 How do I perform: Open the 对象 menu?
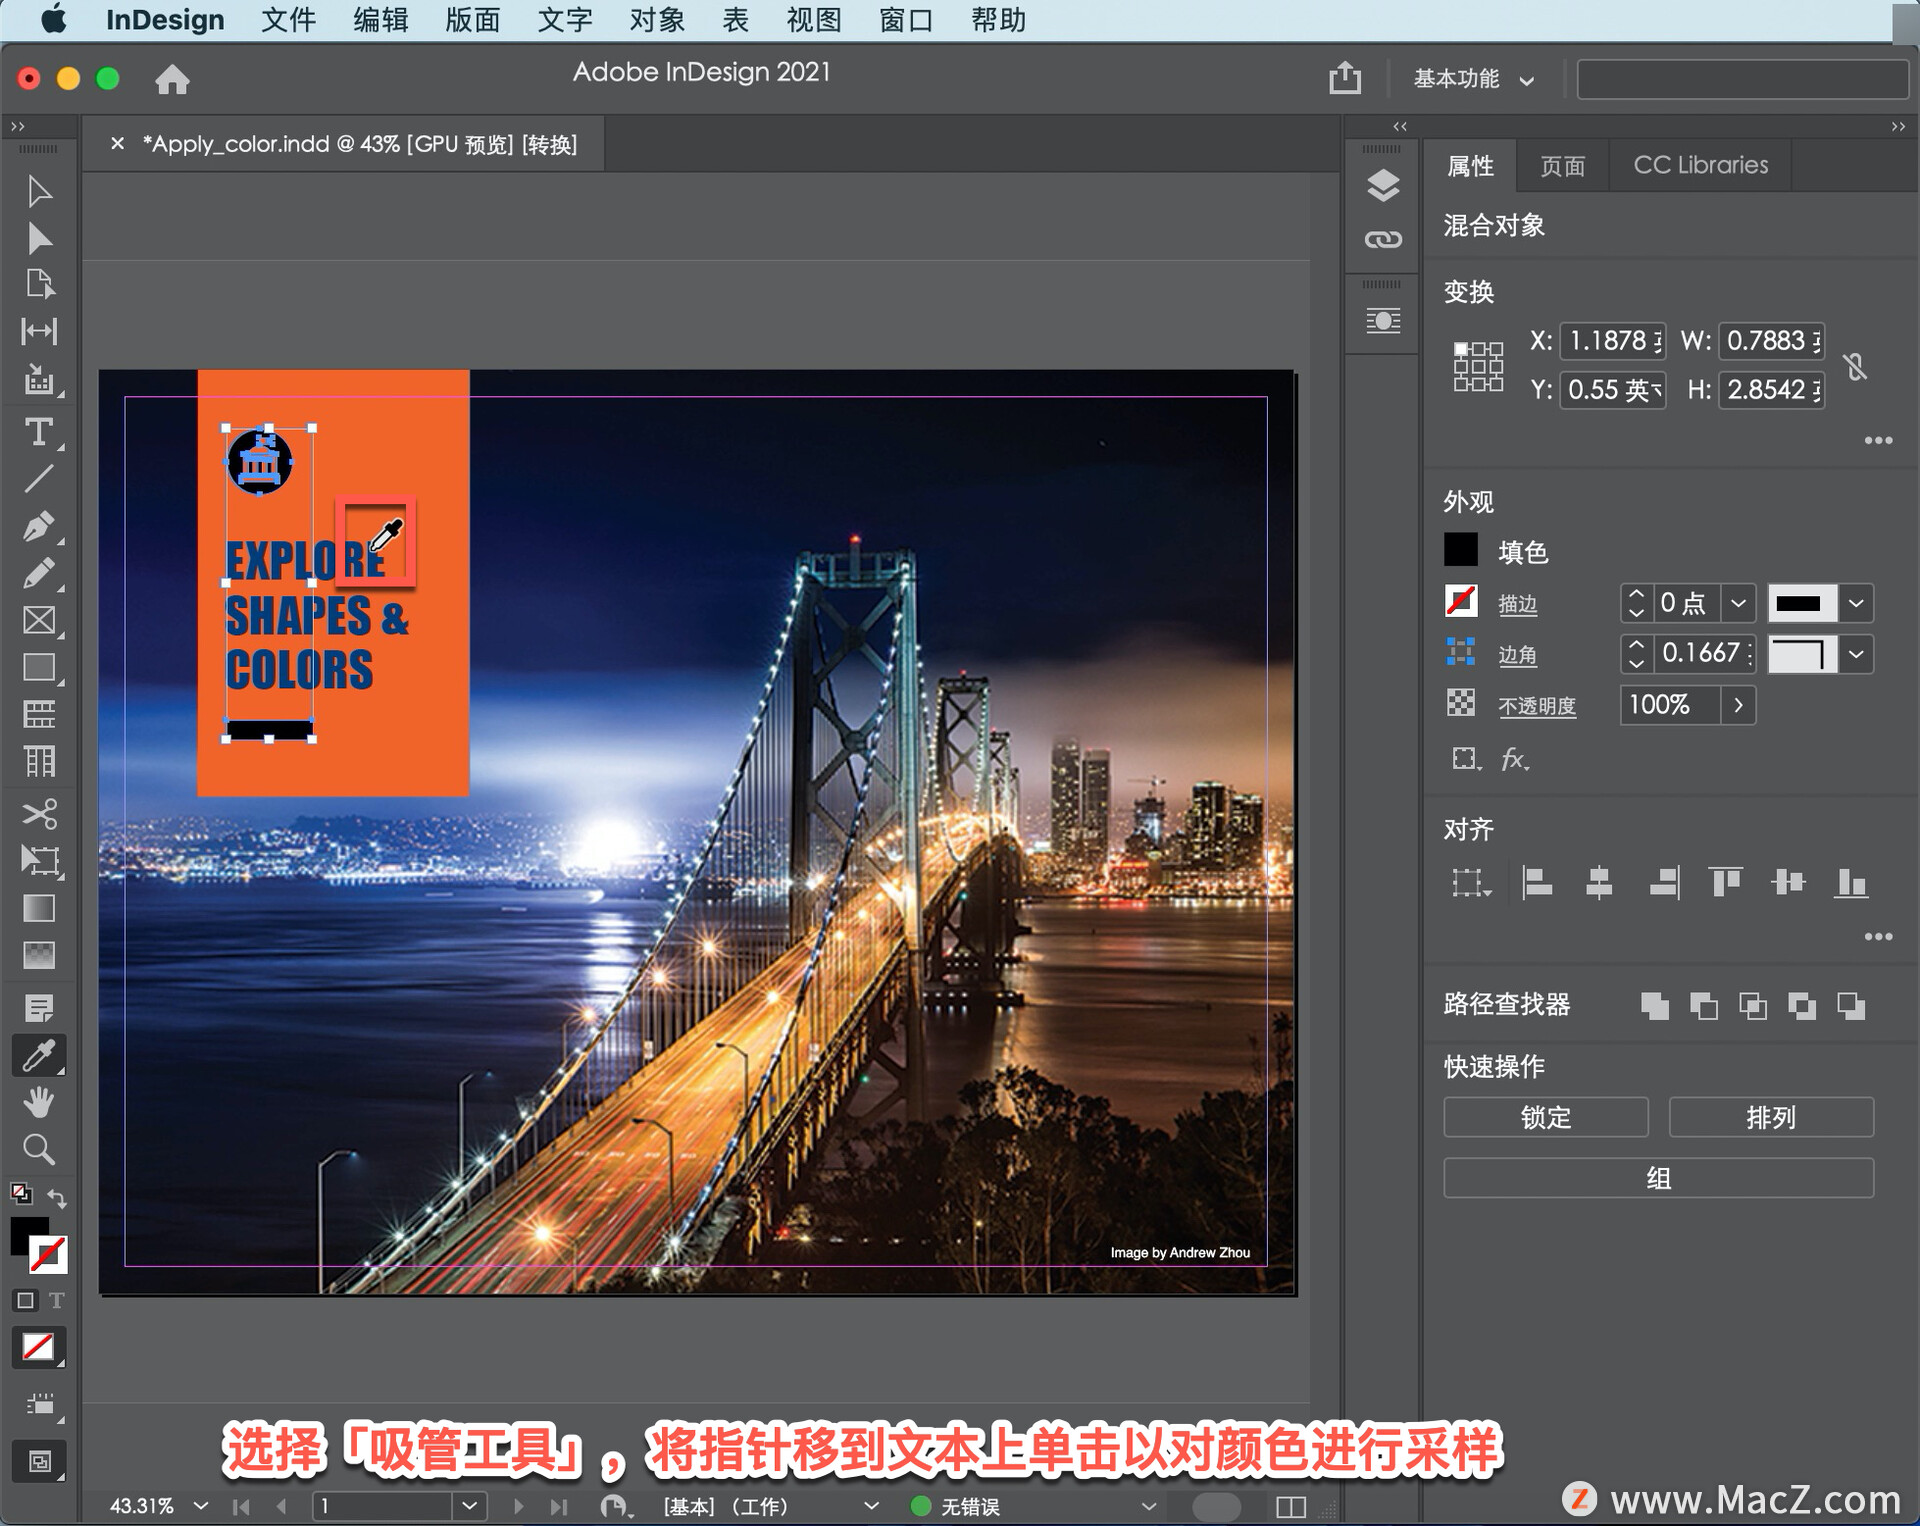[x=656, y=20]
